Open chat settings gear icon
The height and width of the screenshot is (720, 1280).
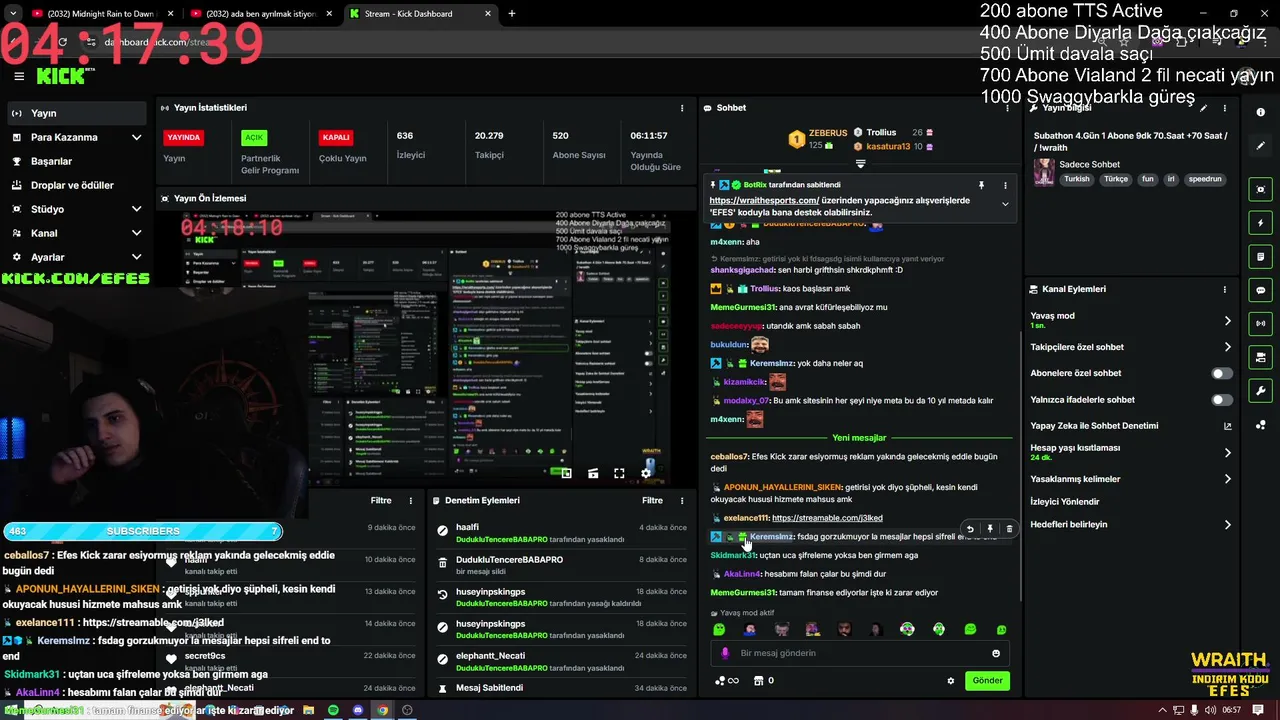tap(951, 681)
